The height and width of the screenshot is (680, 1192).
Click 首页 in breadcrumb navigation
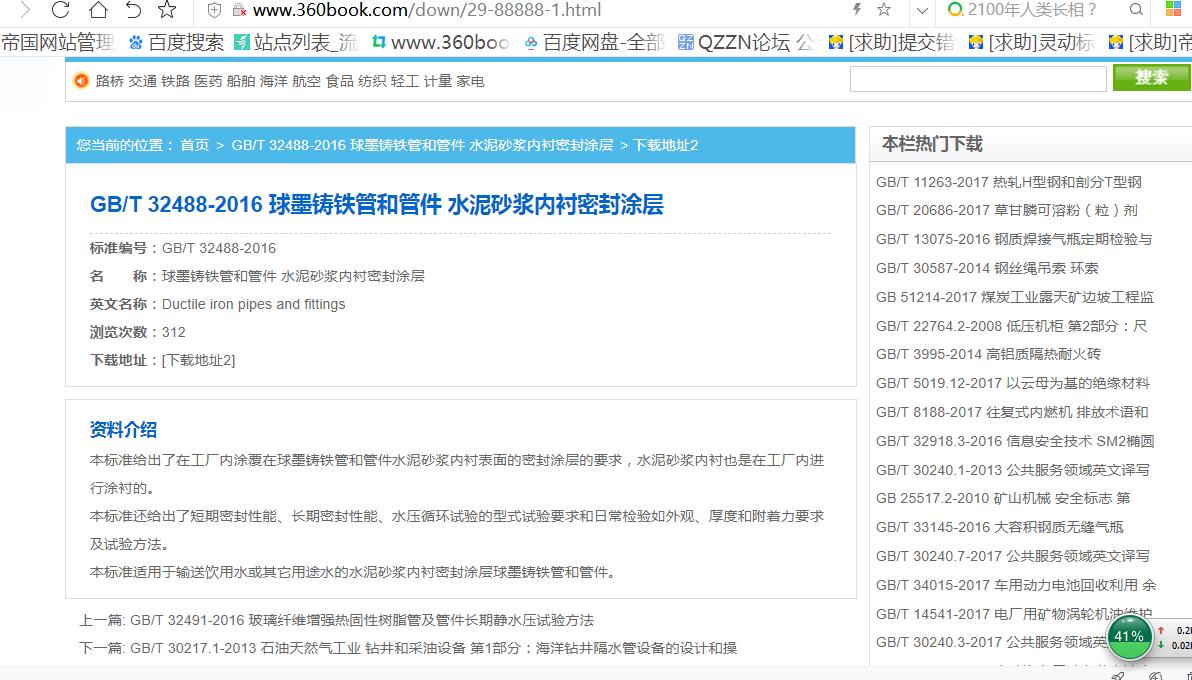coord(194,145)
